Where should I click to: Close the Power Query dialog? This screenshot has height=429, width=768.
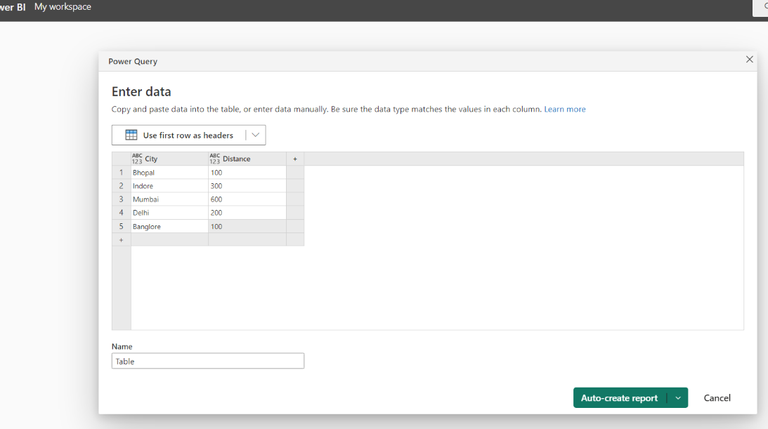[750, 60]
